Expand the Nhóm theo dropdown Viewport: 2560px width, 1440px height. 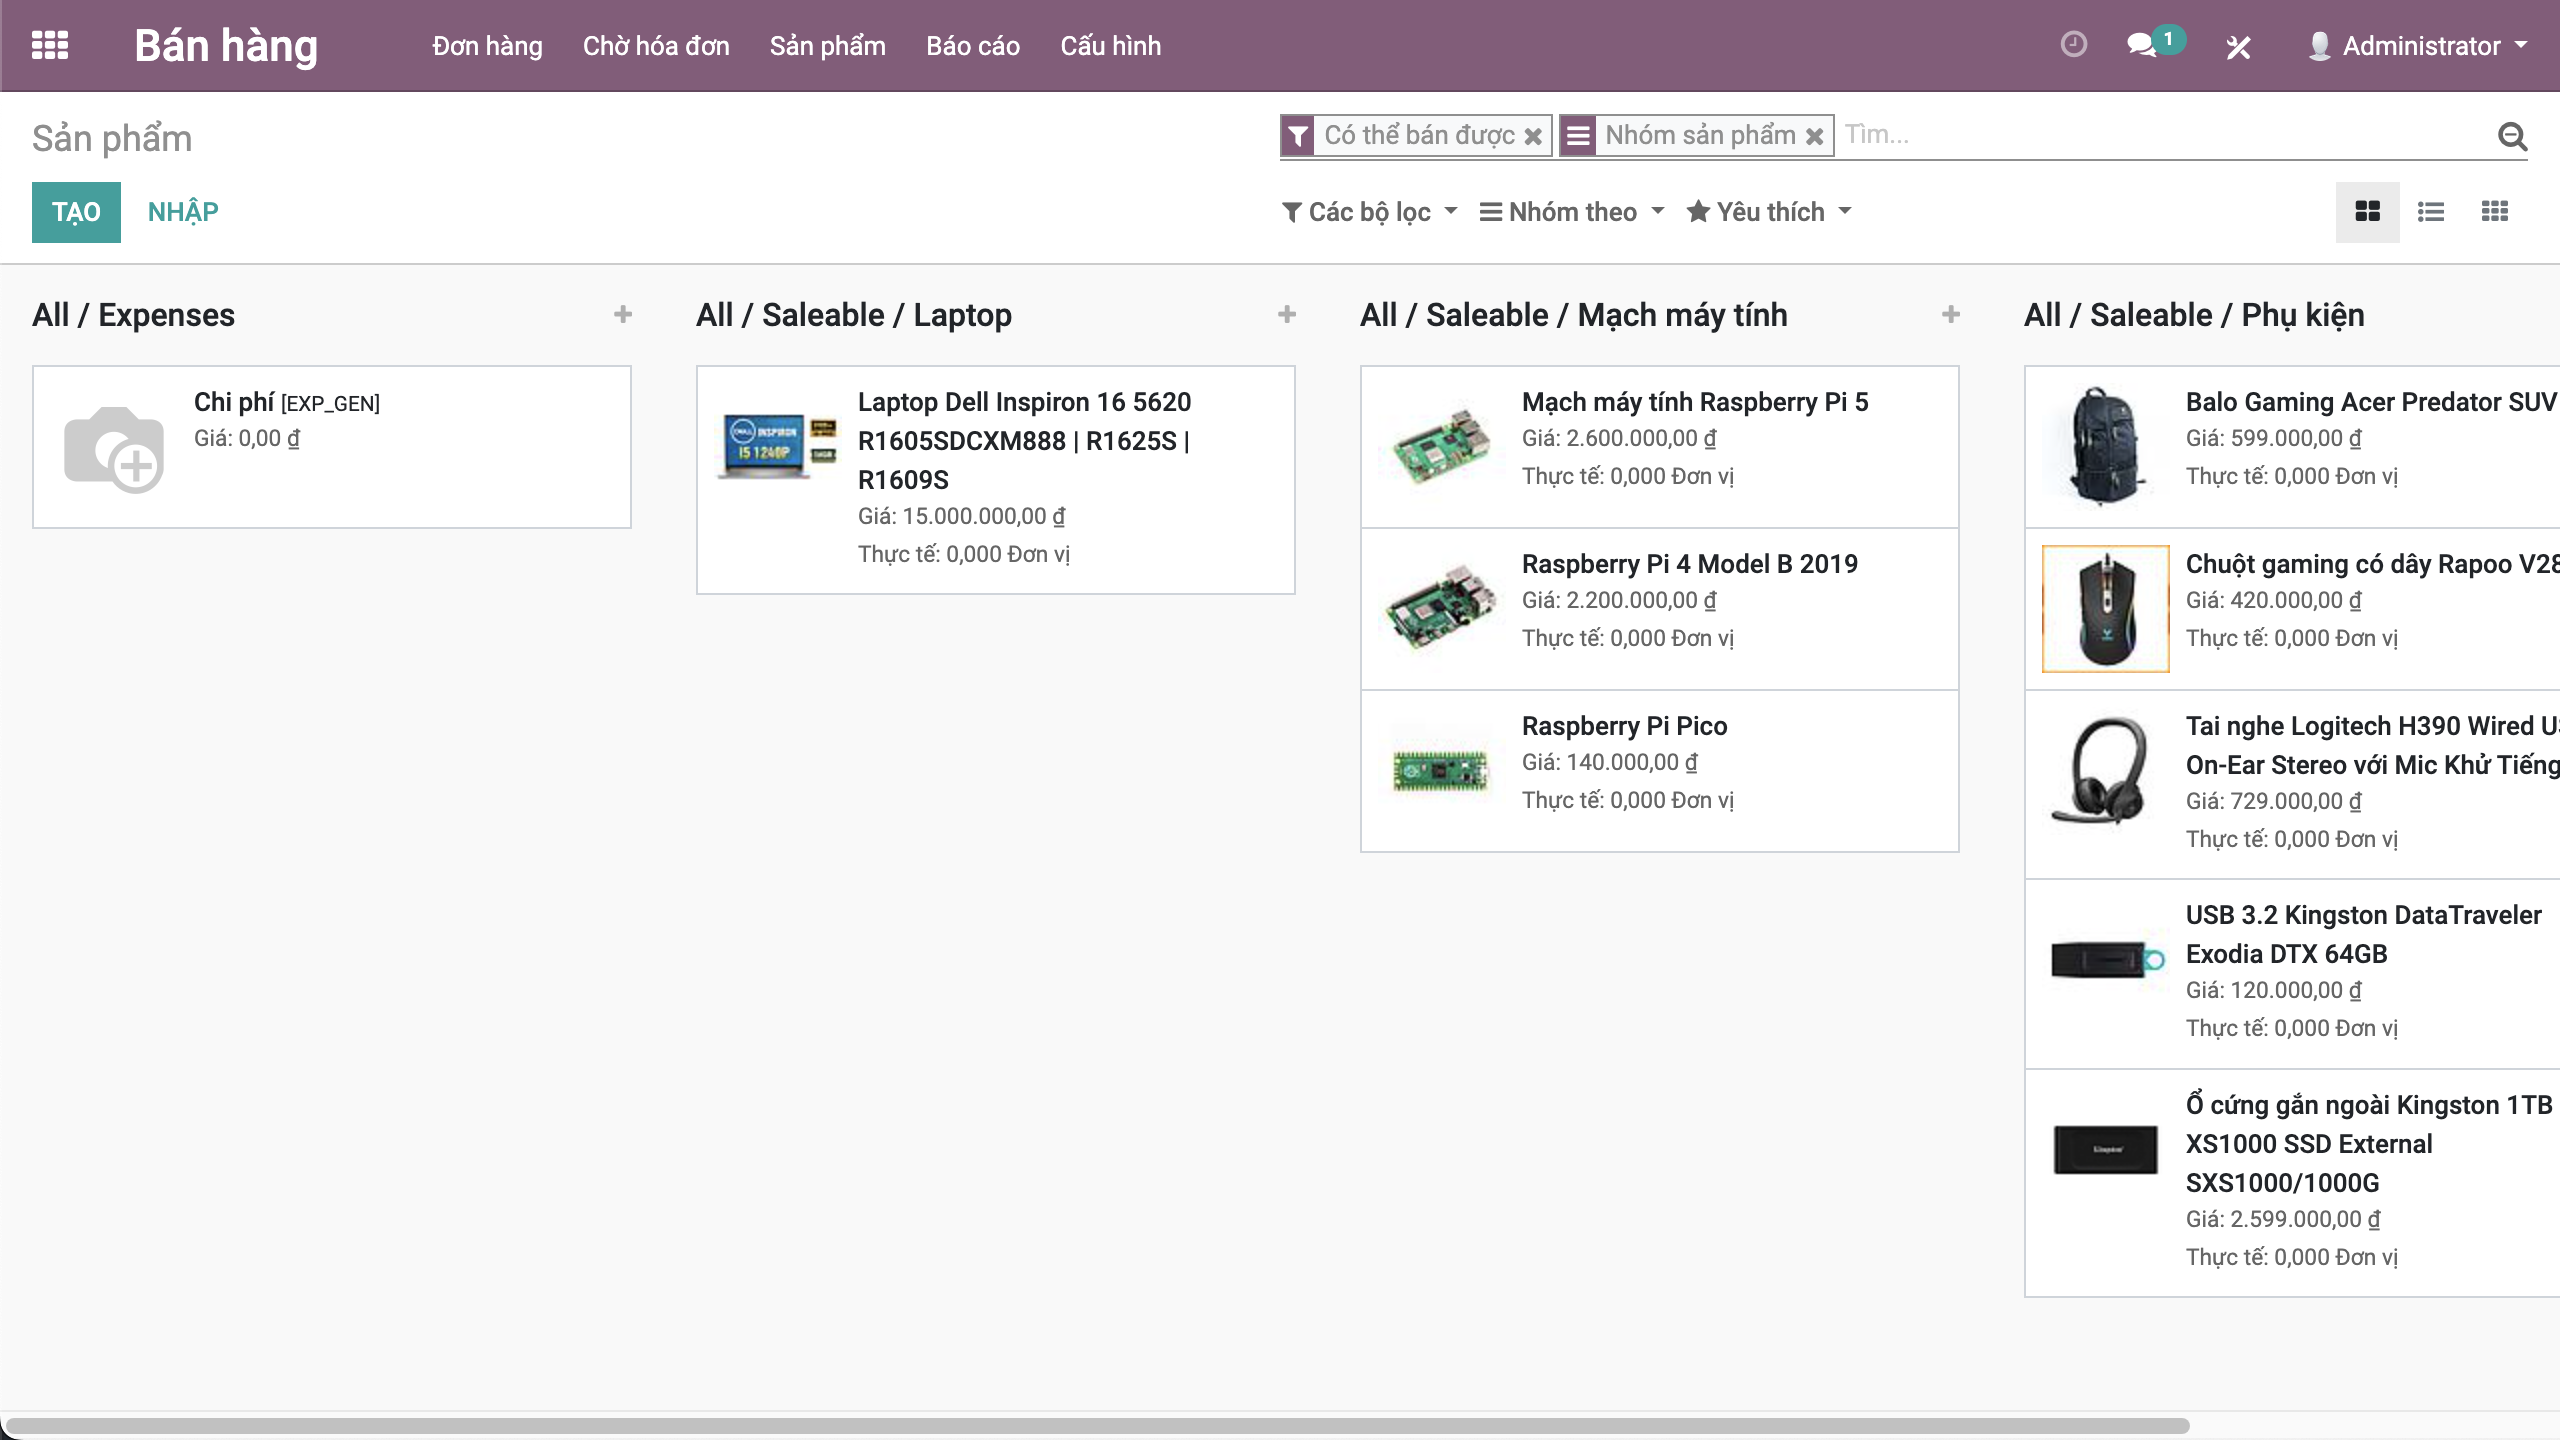point(1572,212)
